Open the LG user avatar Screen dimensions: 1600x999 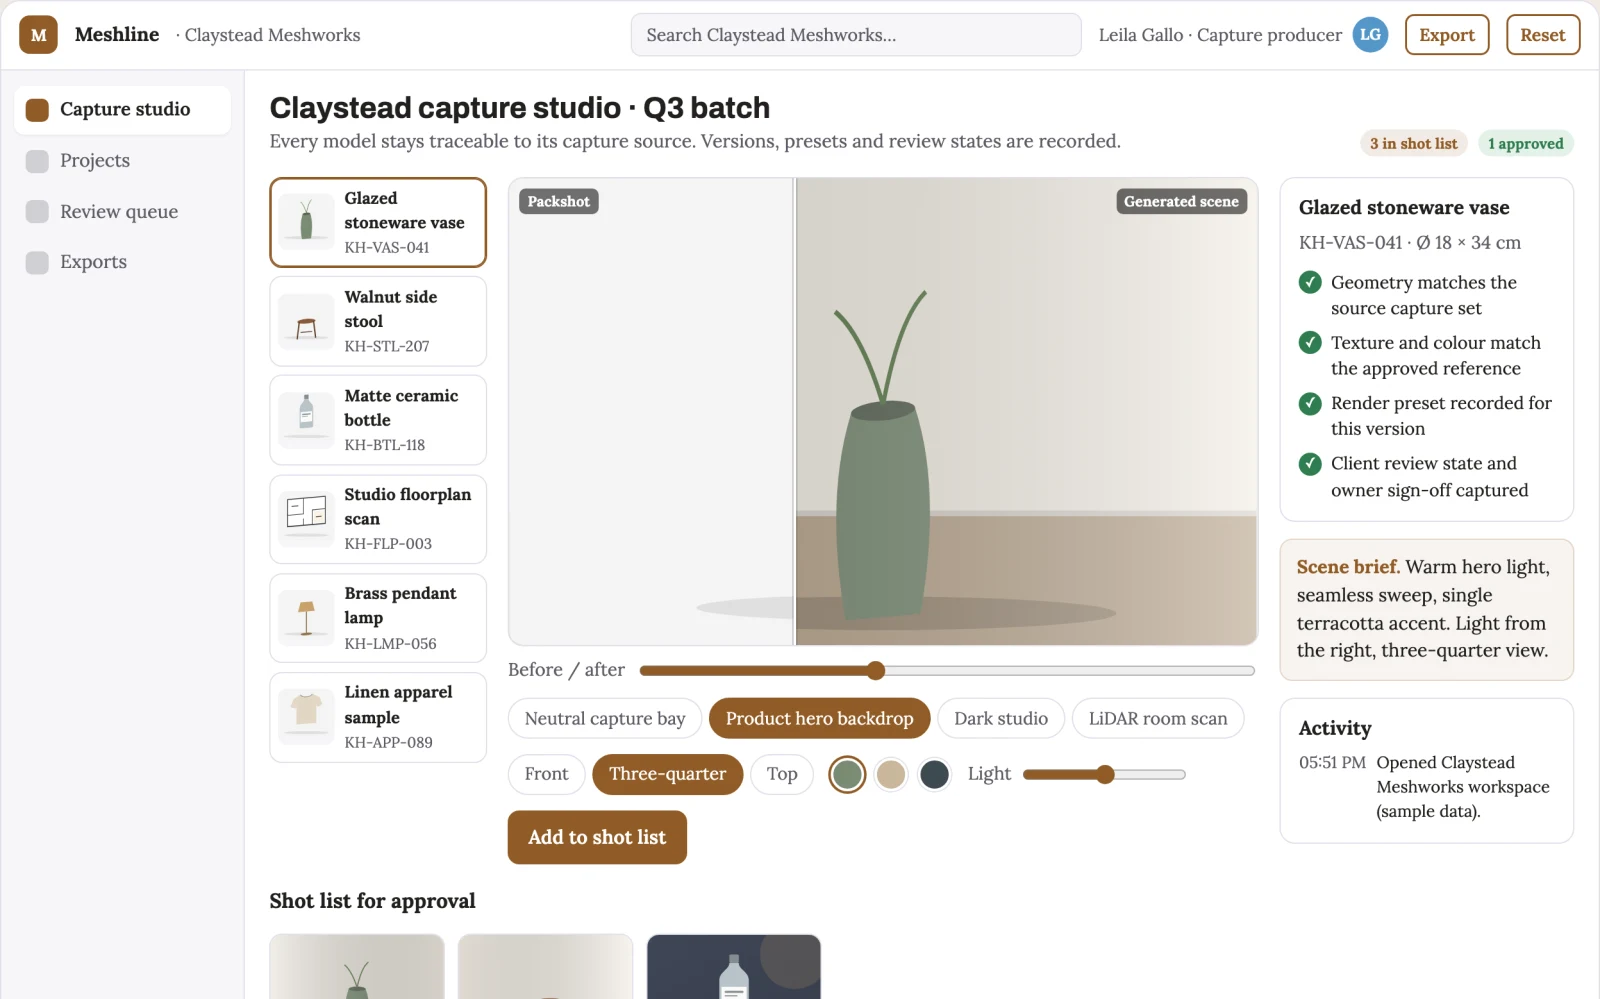tap(1370, 35)
